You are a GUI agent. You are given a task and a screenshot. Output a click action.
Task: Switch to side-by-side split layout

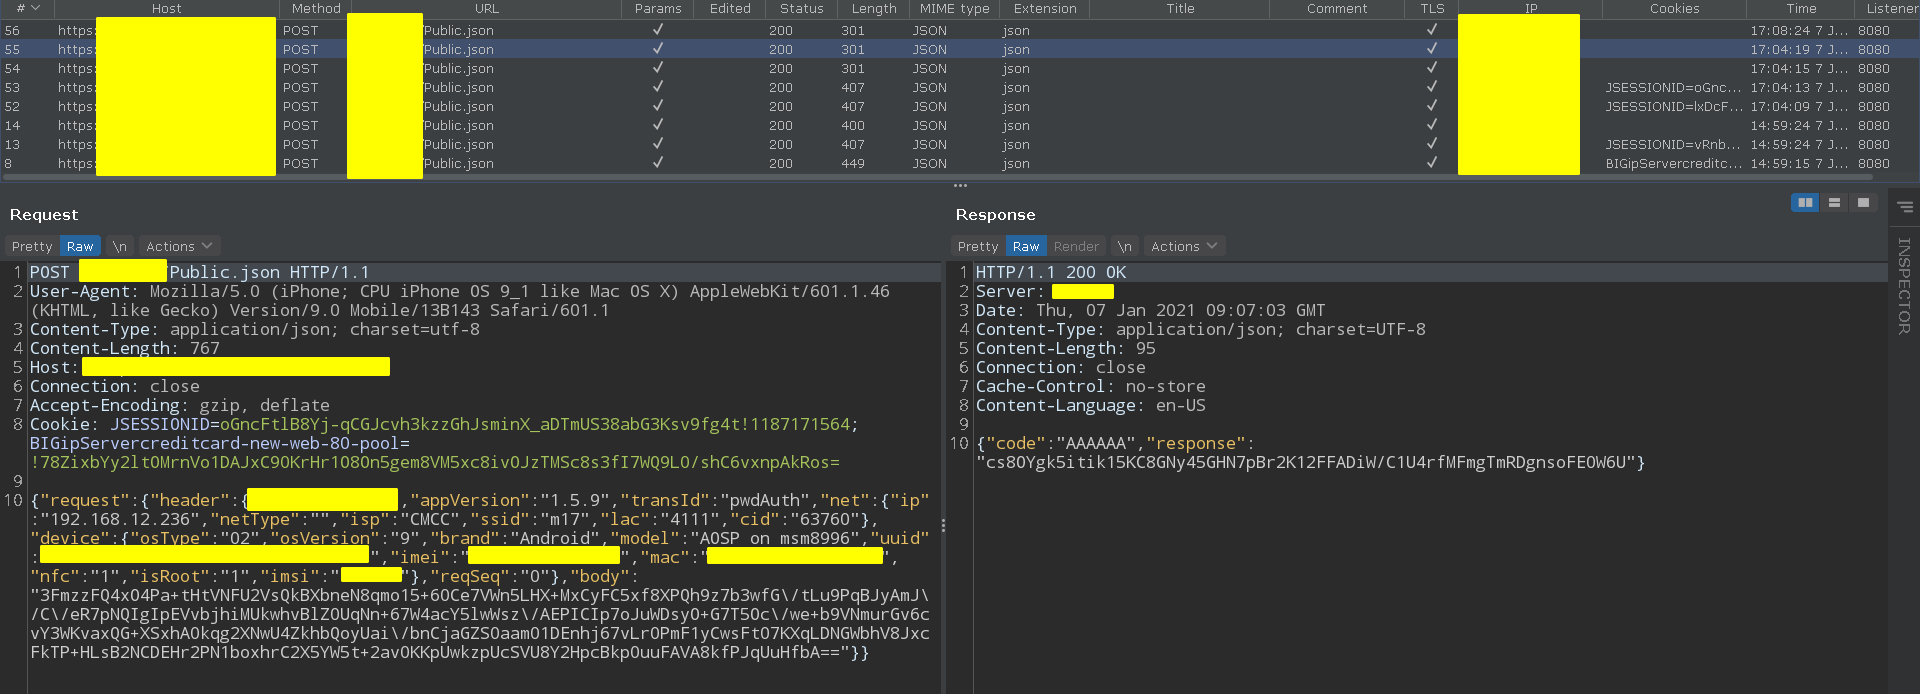[x=1805, y=203]
